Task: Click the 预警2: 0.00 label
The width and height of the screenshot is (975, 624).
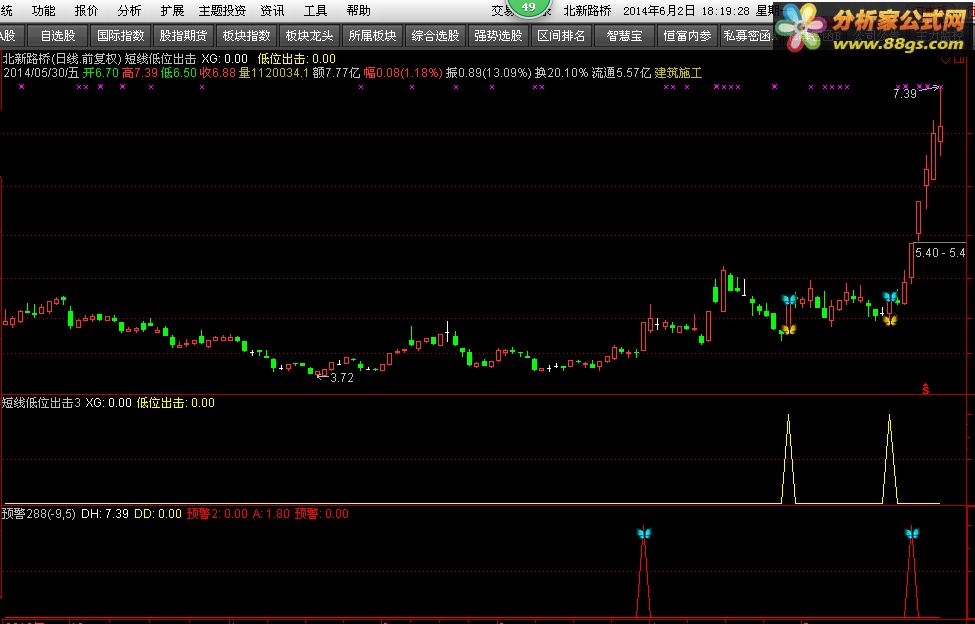Action: [x=217, y=513]
